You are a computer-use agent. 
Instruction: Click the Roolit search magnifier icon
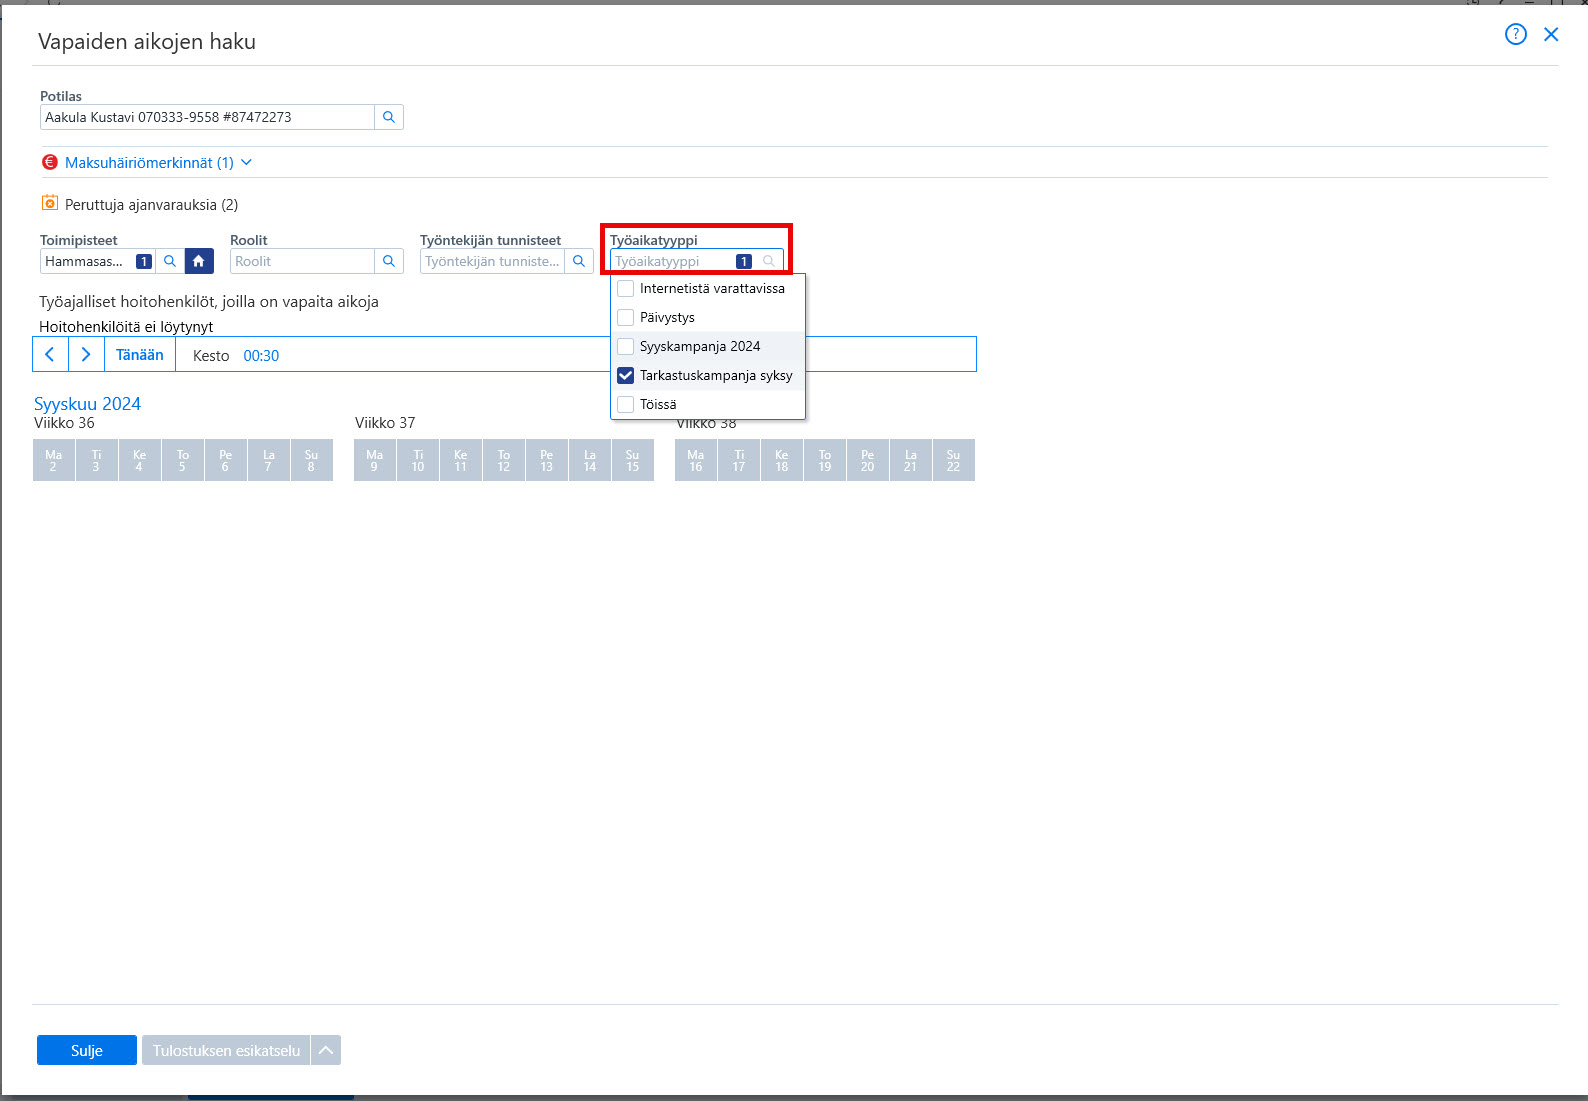(389, 261)
